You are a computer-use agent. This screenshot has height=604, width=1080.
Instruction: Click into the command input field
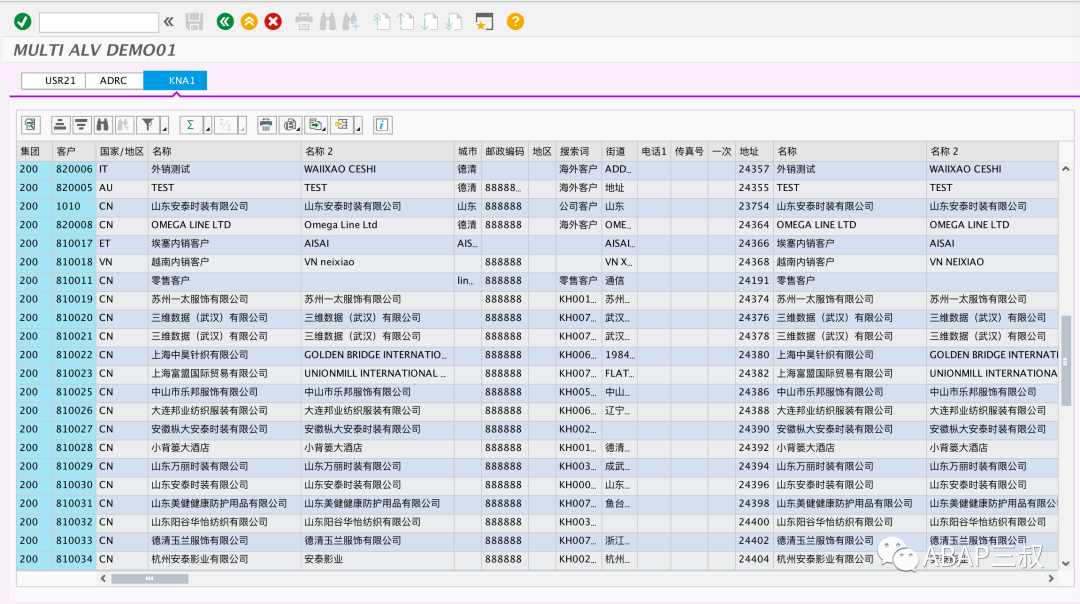coord(98,22)
